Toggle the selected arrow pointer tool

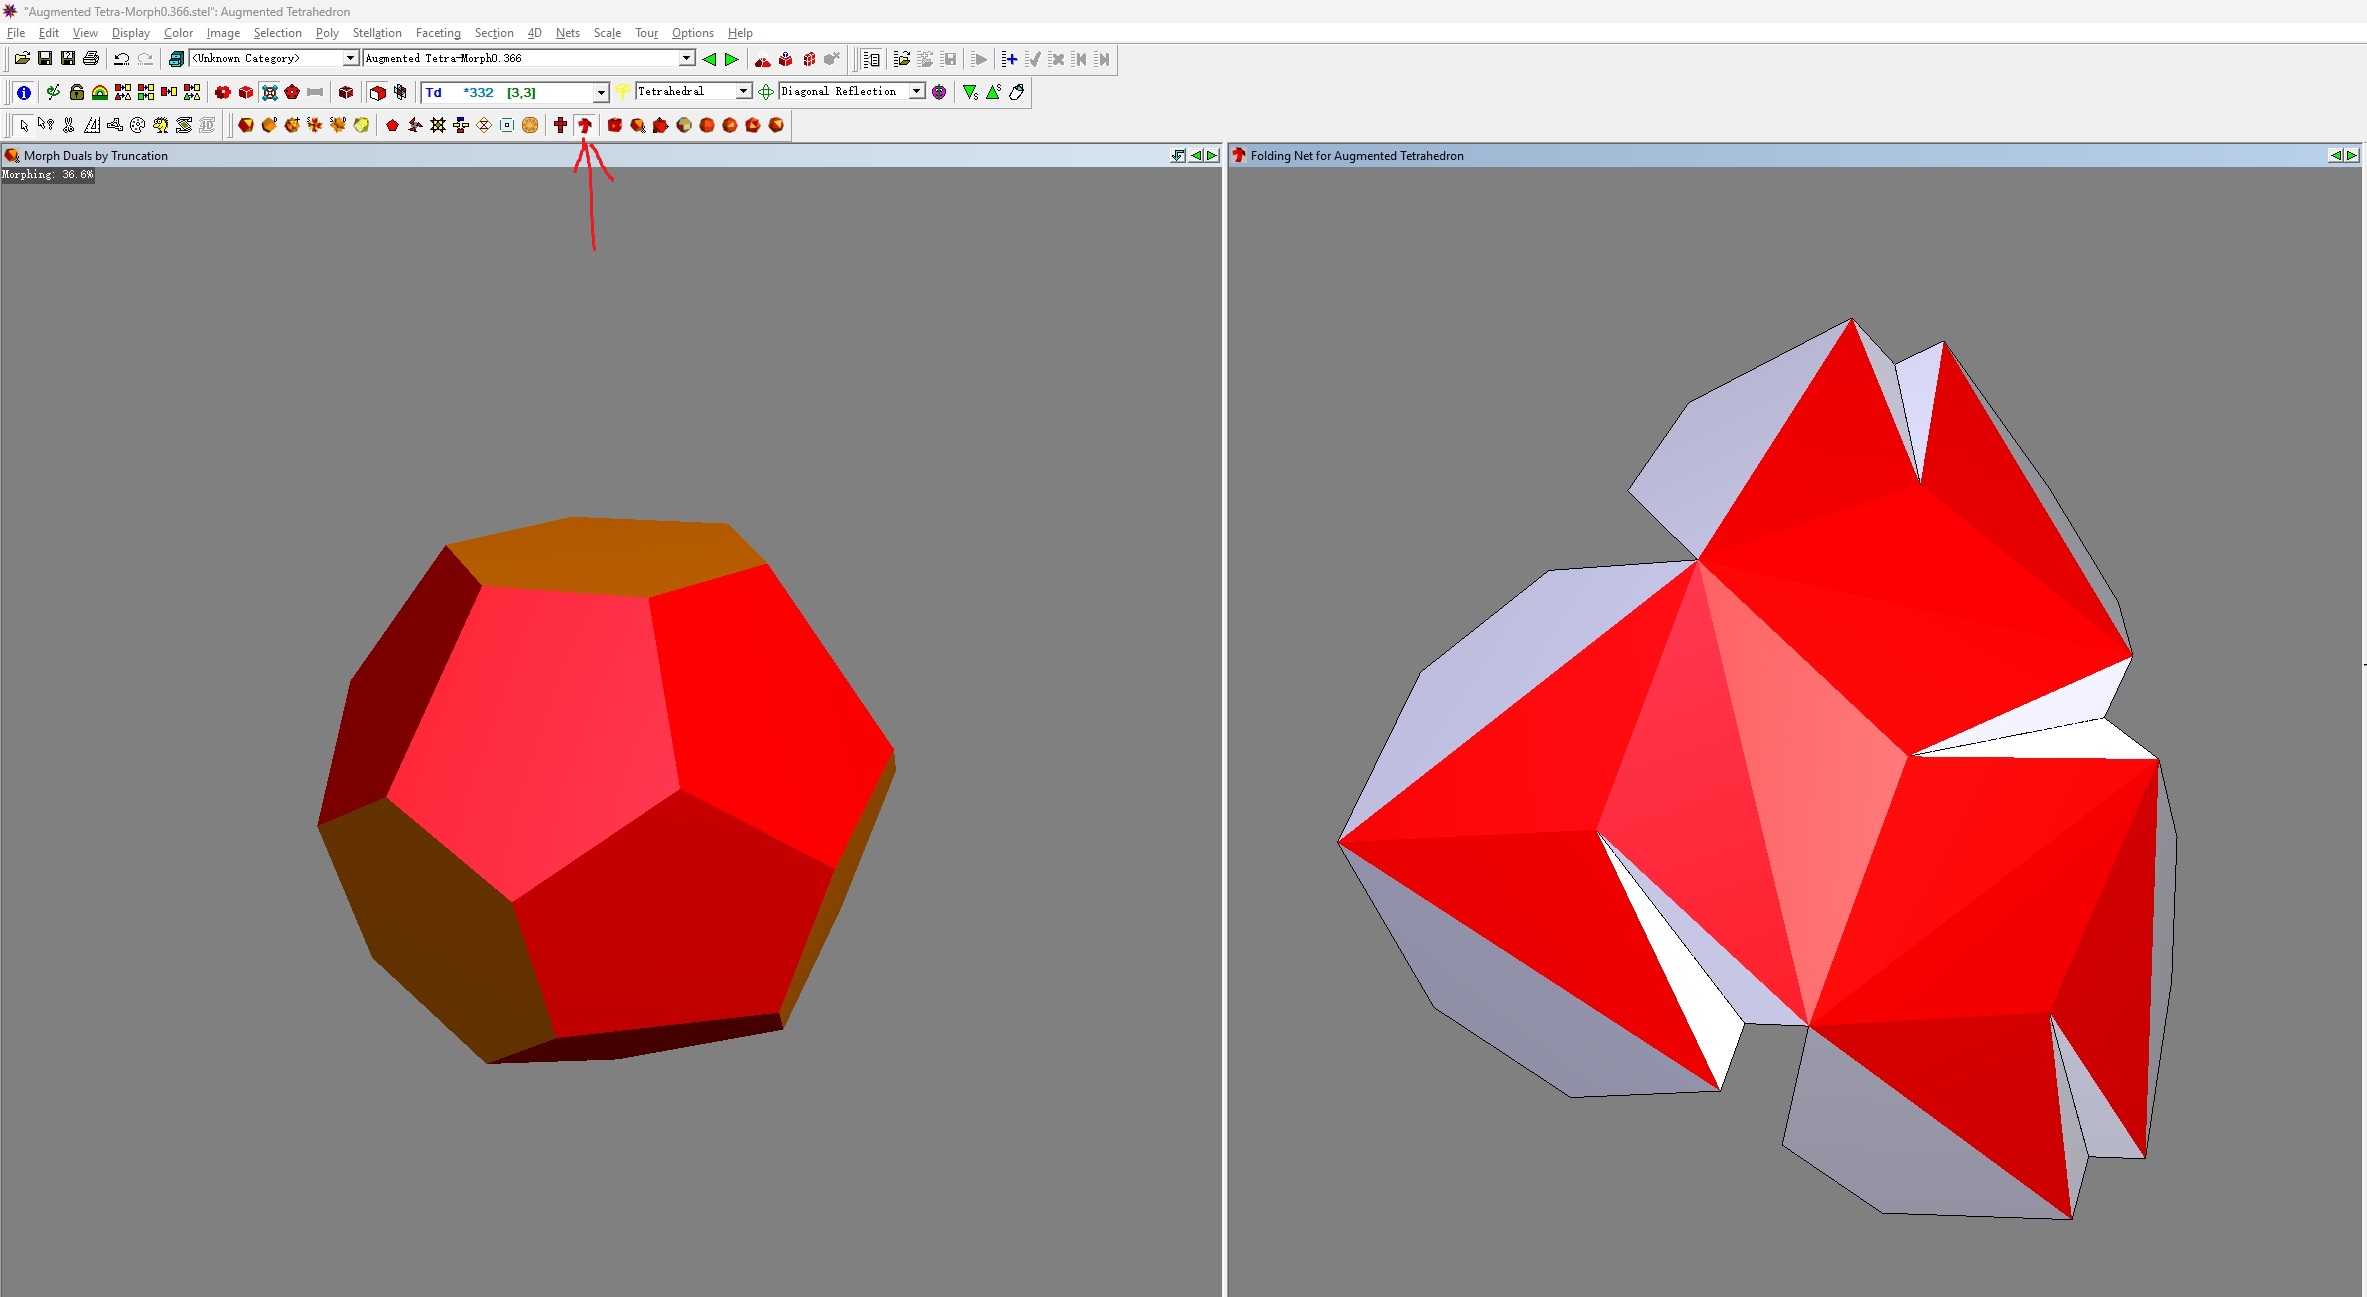pyautogui.click(x=24, y=125)
